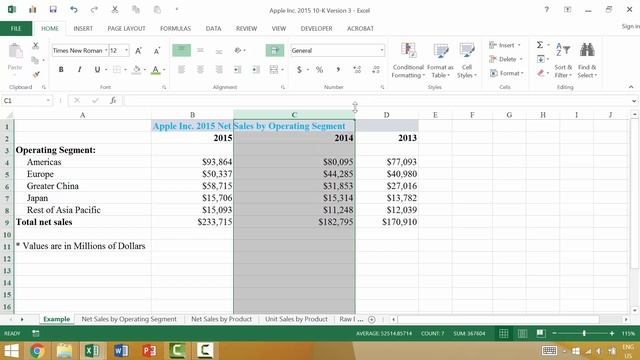
Task: Click the AutoSum sigma icon
Action: [x=540, y=45]
